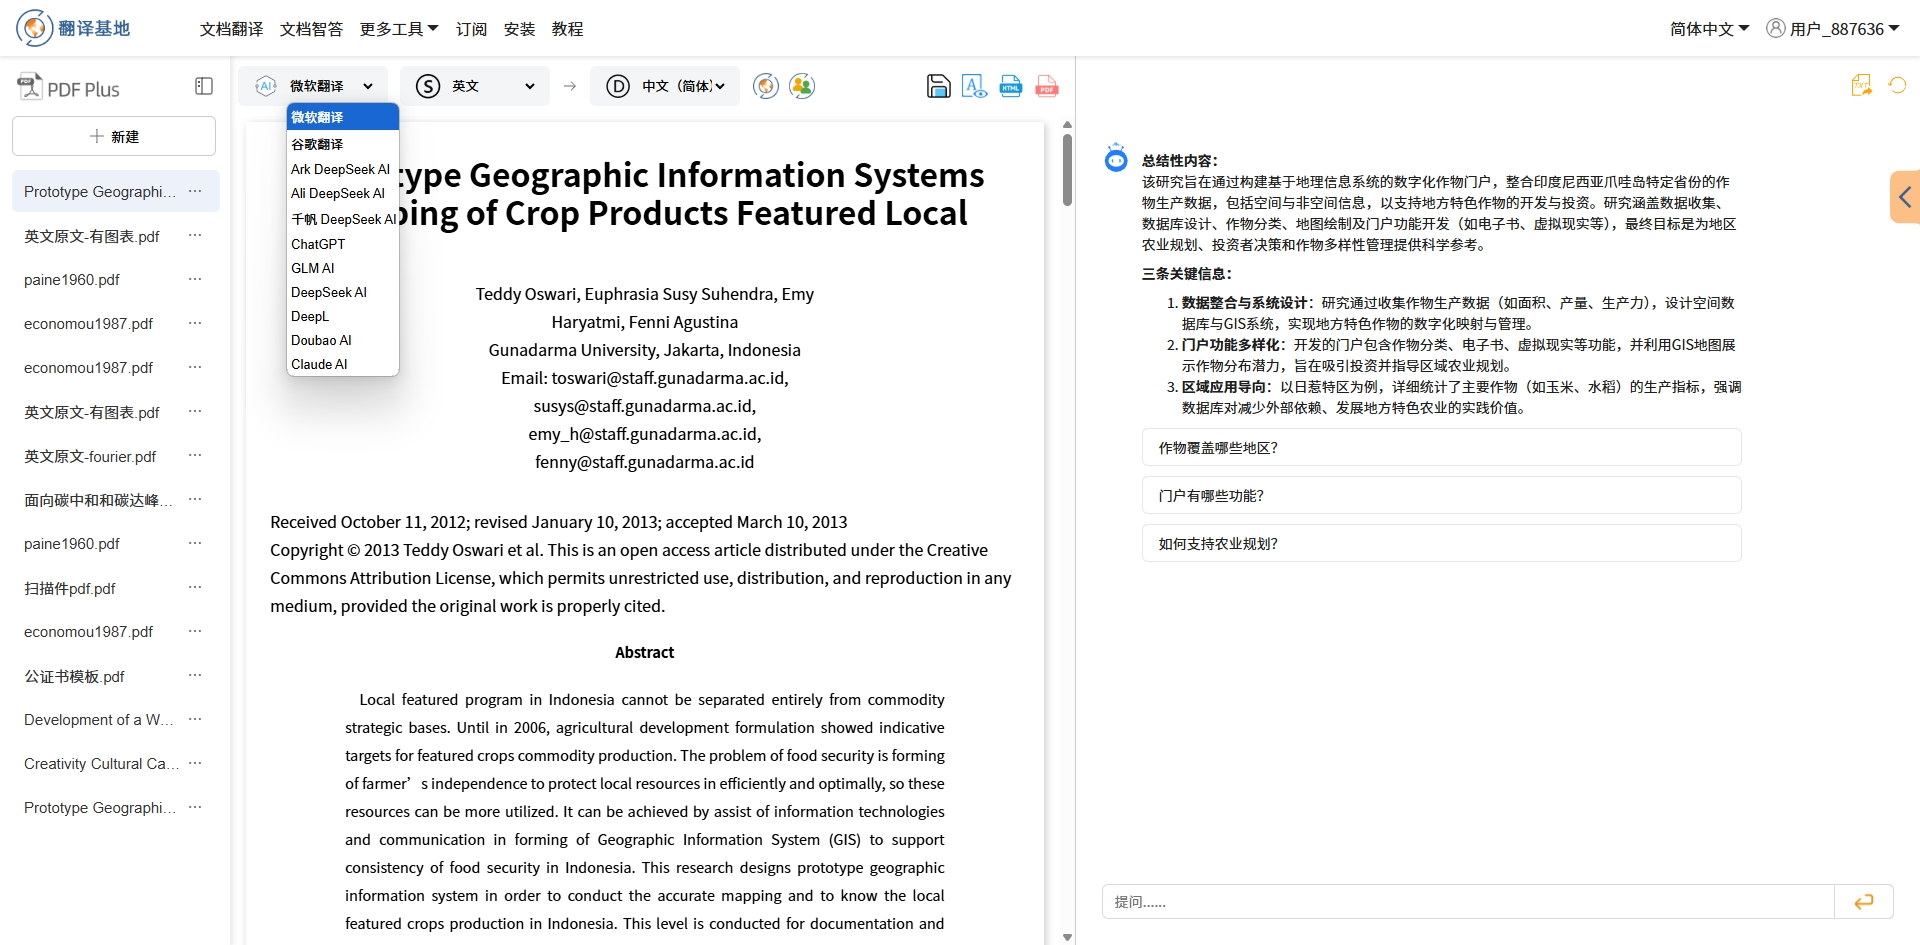The image size is (1920, 945).
Task: Click the PDF Plus icon
Action: 29,87
